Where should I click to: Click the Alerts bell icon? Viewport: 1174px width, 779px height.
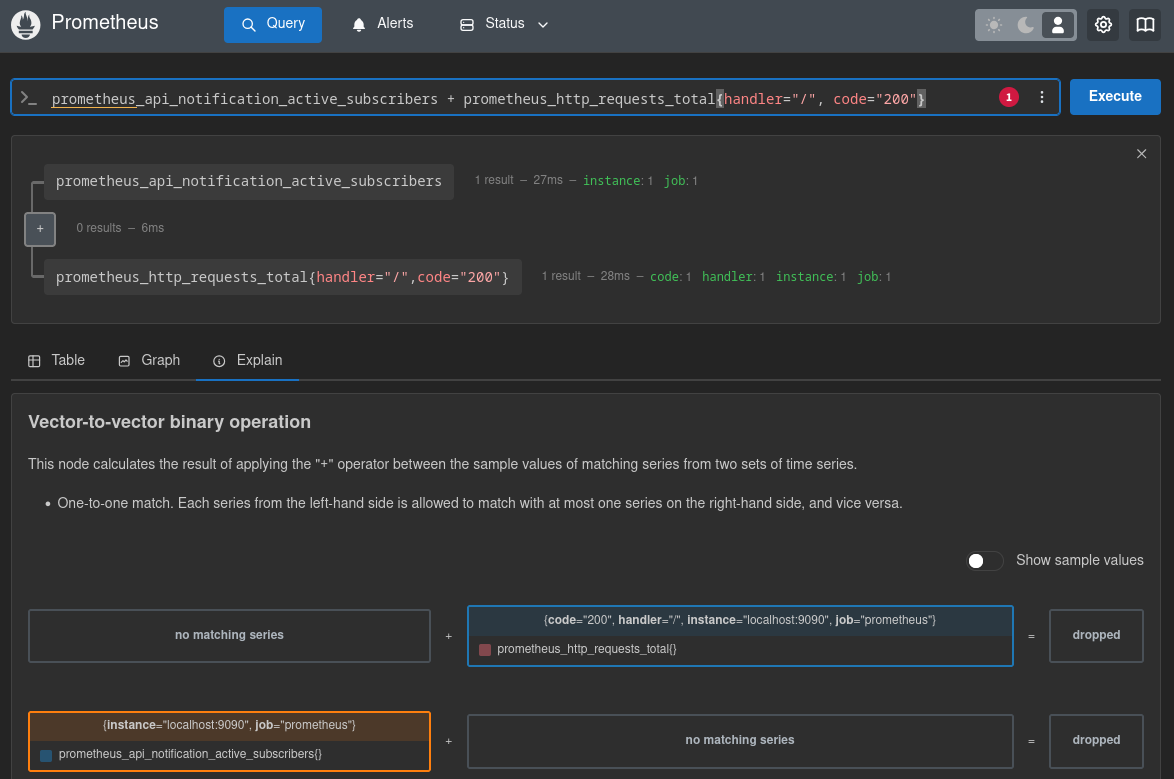pyautogui.click(x=359, y=25)
